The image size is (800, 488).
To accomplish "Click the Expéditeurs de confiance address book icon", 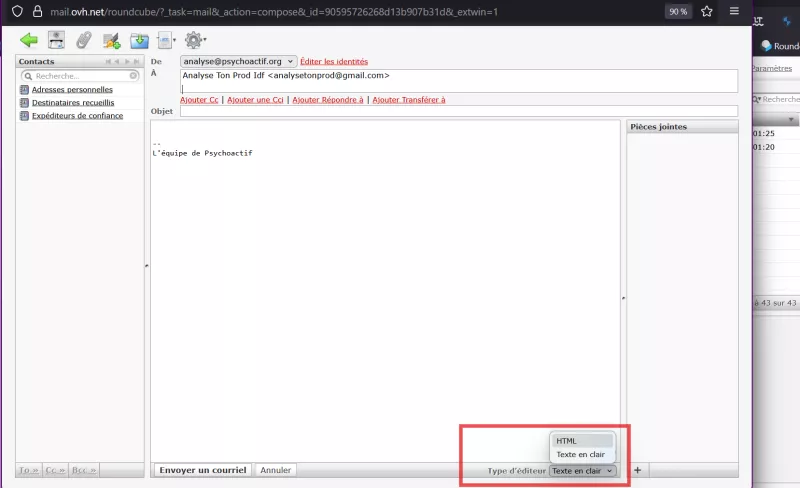I will coord(24,116).
